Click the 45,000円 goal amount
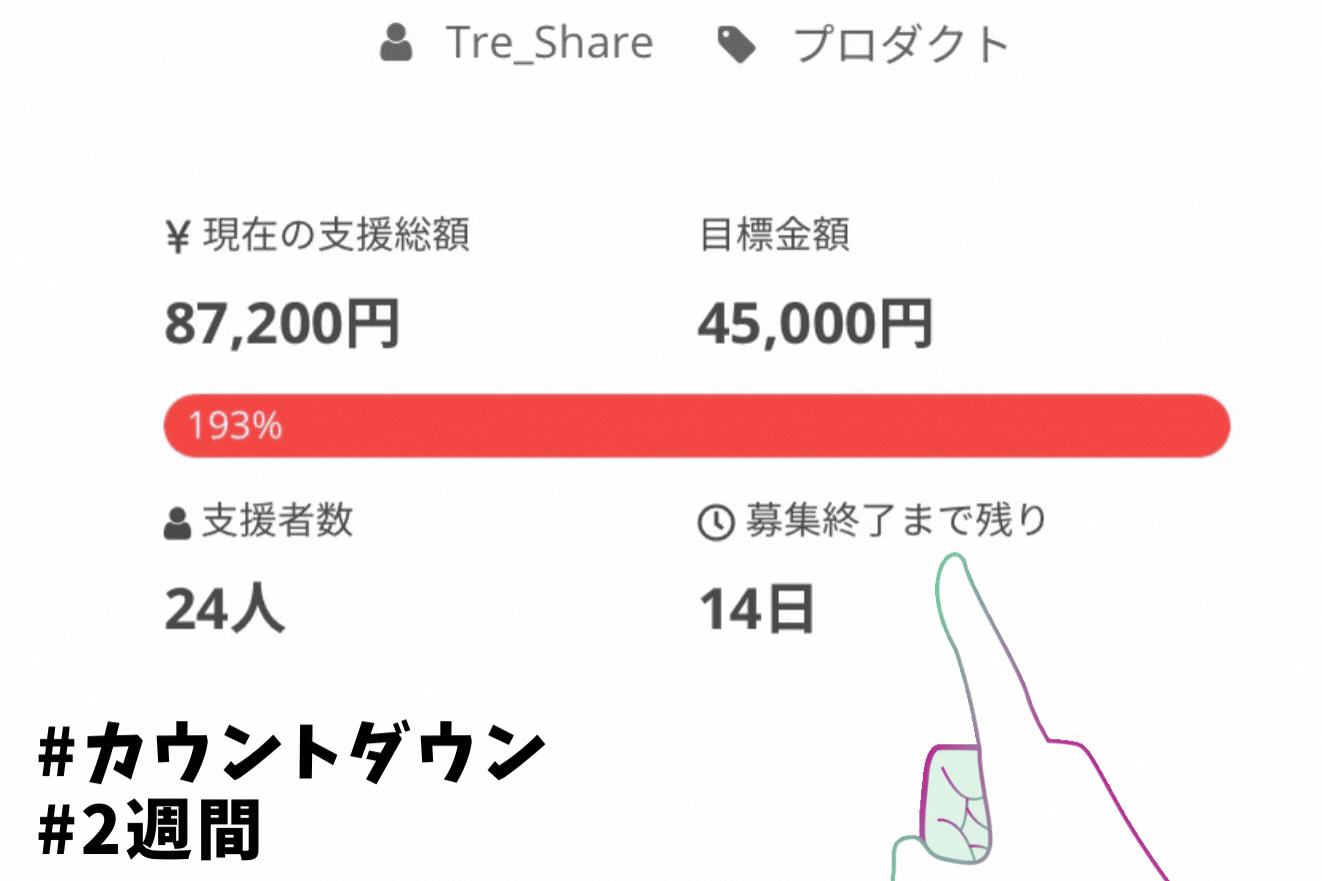Viewport: 1322px width, 881px height. point(815,324)
